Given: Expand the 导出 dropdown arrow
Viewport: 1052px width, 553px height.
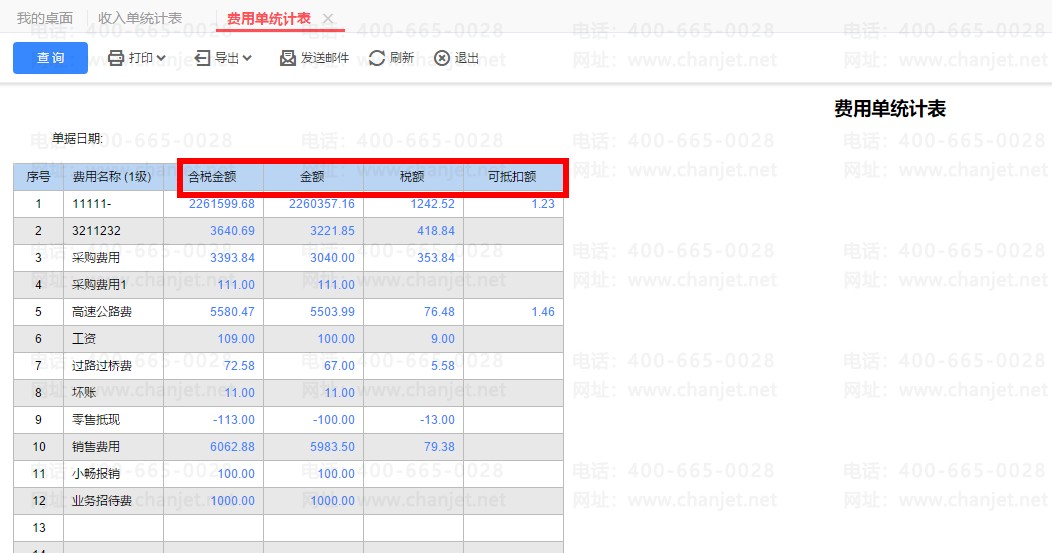Looking at the screenshot, I should [247, 58].
